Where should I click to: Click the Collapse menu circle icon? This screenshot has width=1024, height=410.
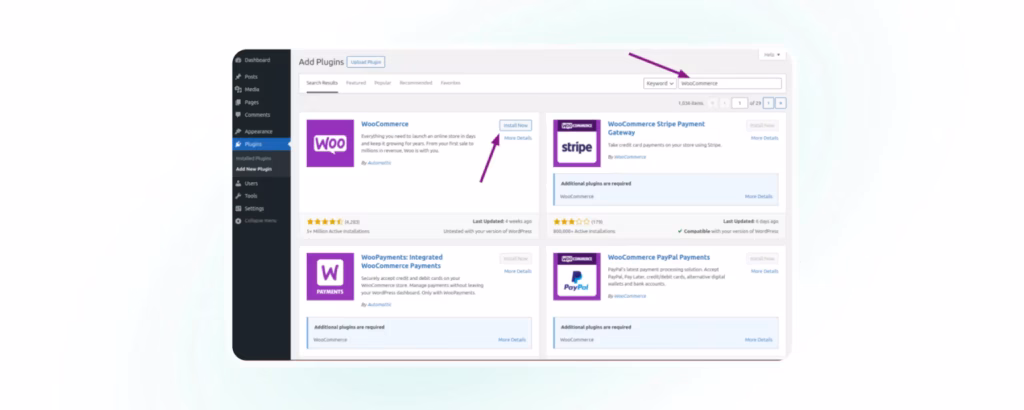(238, 221)
